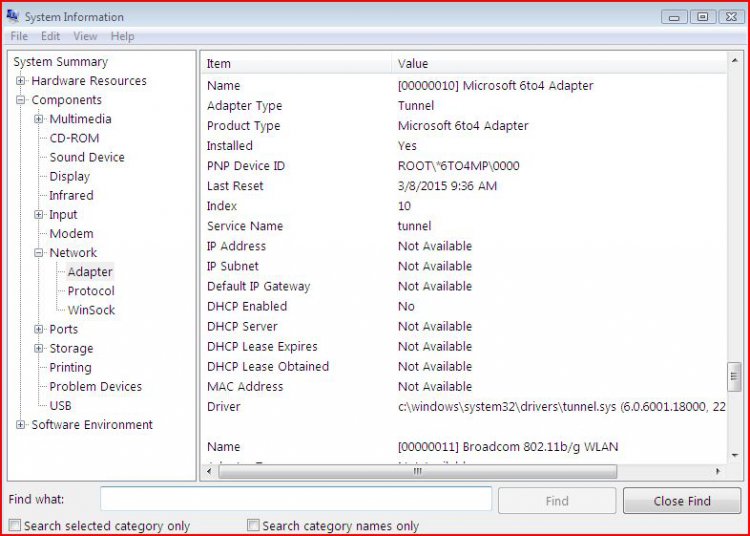Screen dimensions: 750x536
Task: Select the Sound Device tree item
Action: [x=87, y=157]
